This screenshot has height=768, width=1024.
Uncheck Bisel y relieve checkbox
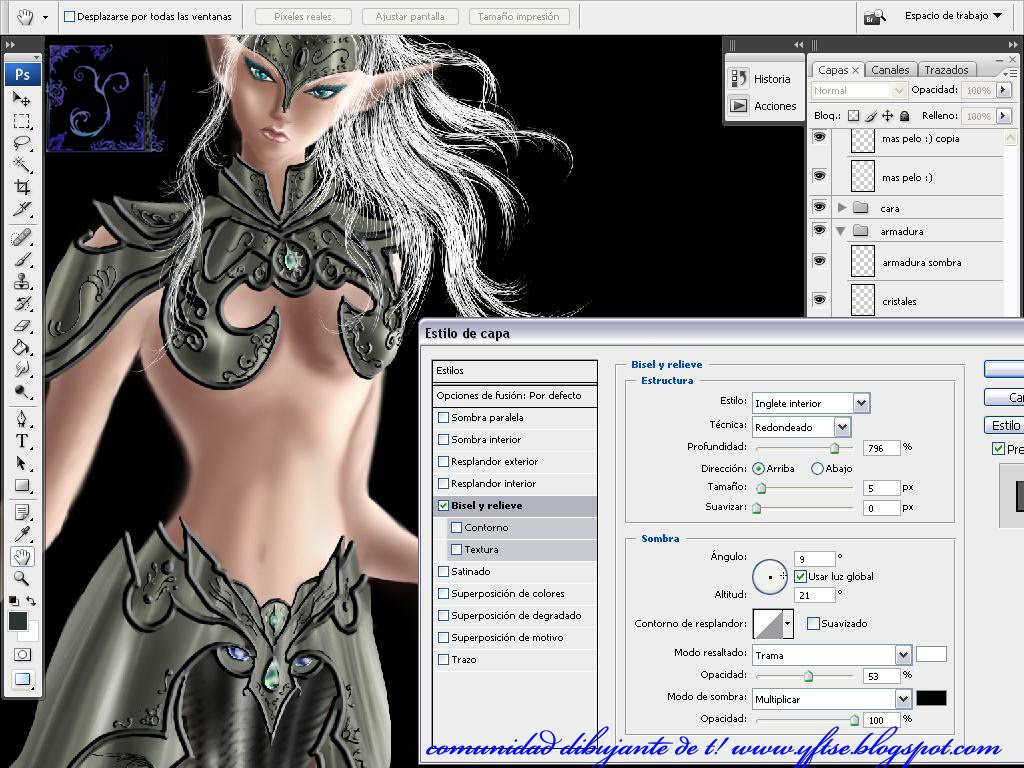[443, 505]
